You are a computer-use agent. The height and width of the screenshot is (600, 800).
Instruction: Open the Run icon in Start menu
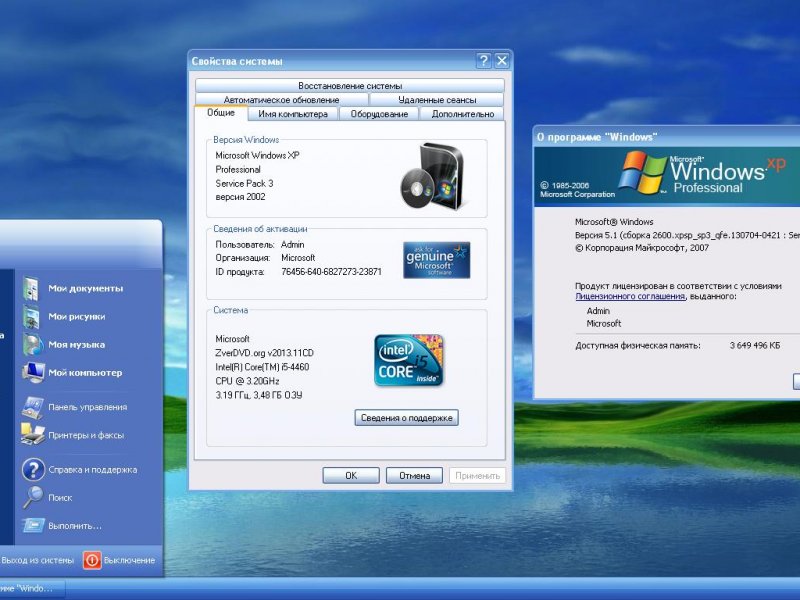click(33, 525)
